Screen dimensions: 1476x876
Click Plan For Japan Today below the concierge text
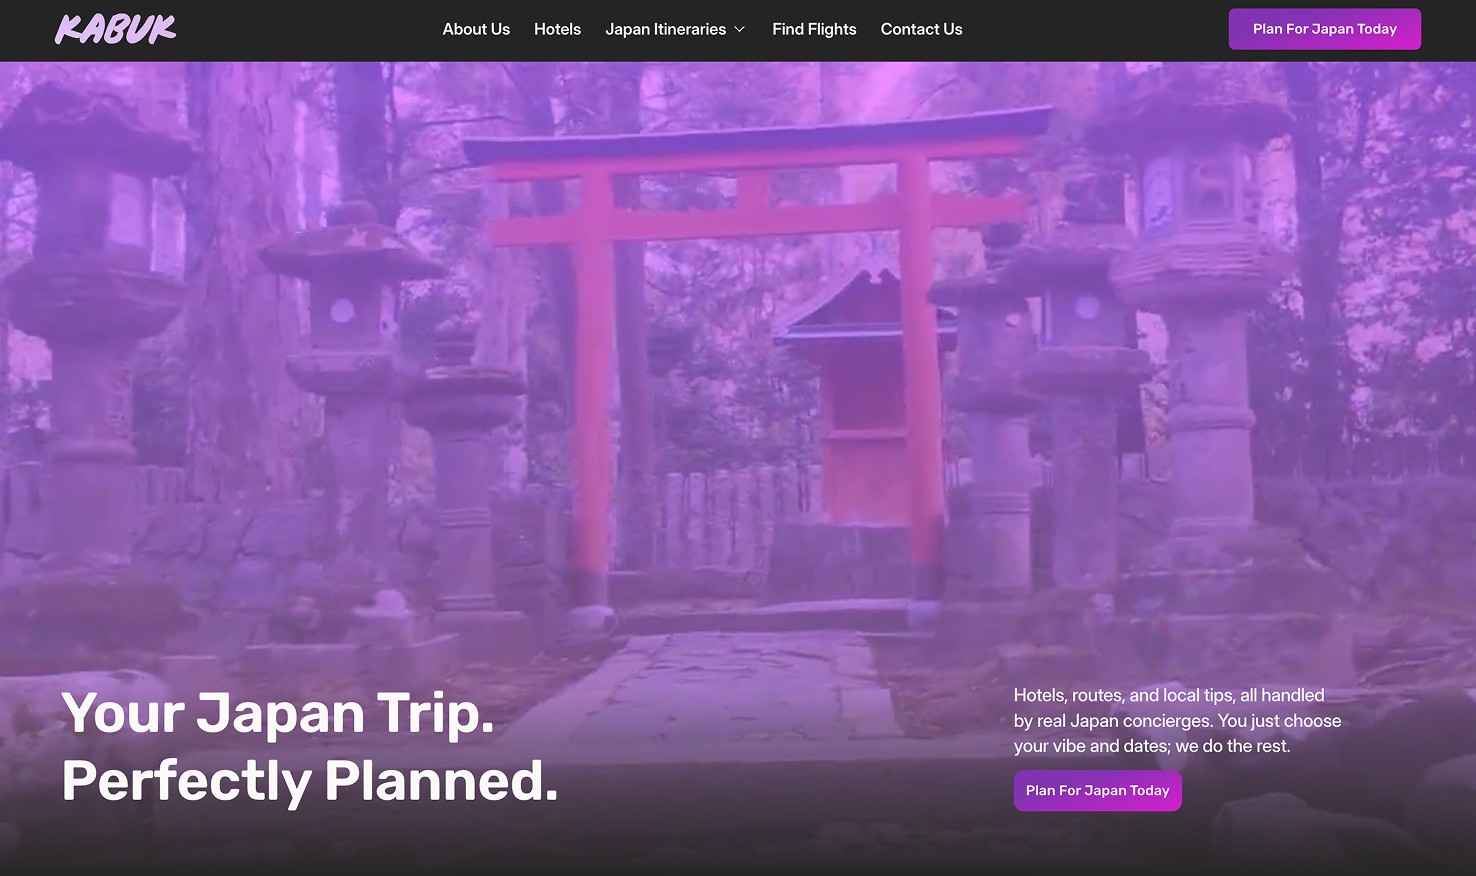coord(1097,790)
